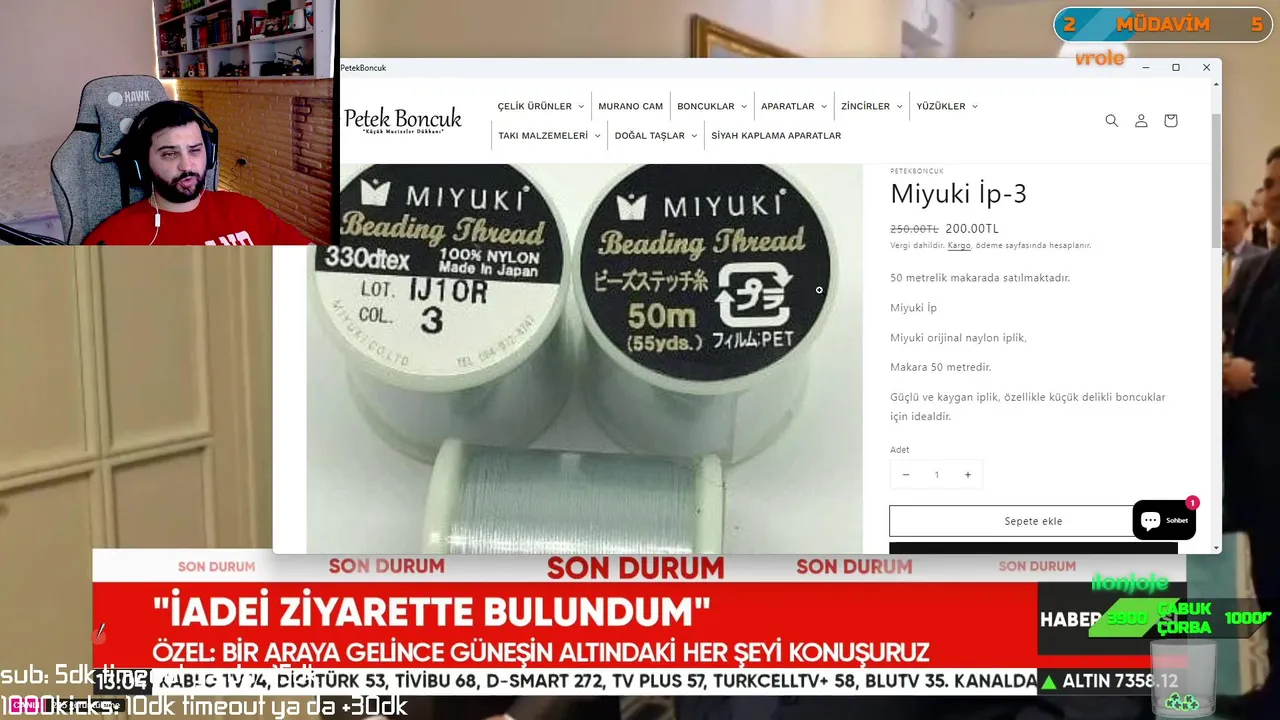Click the quantity input field

[x=937, y=474]
